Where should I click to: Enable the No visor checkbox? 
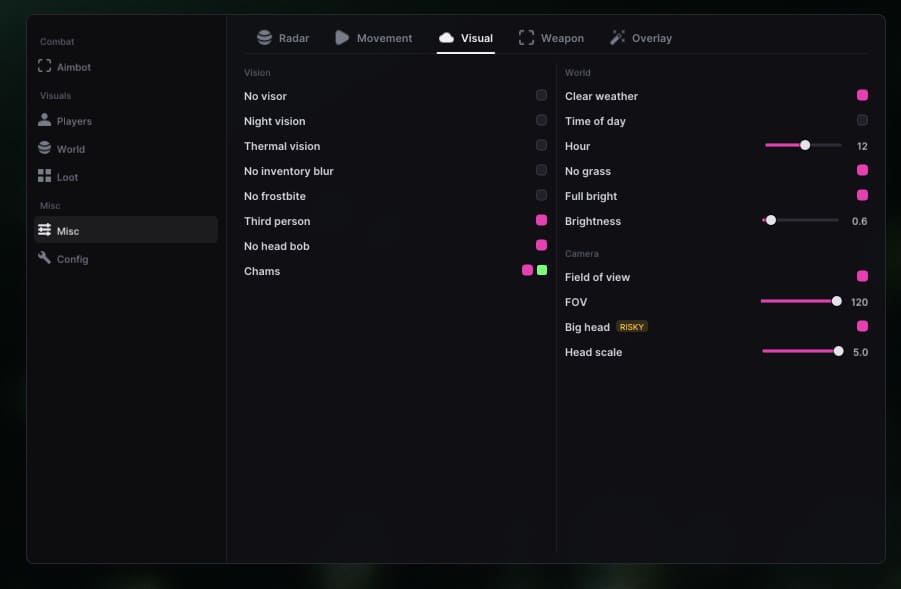click(x=541, y=95)
